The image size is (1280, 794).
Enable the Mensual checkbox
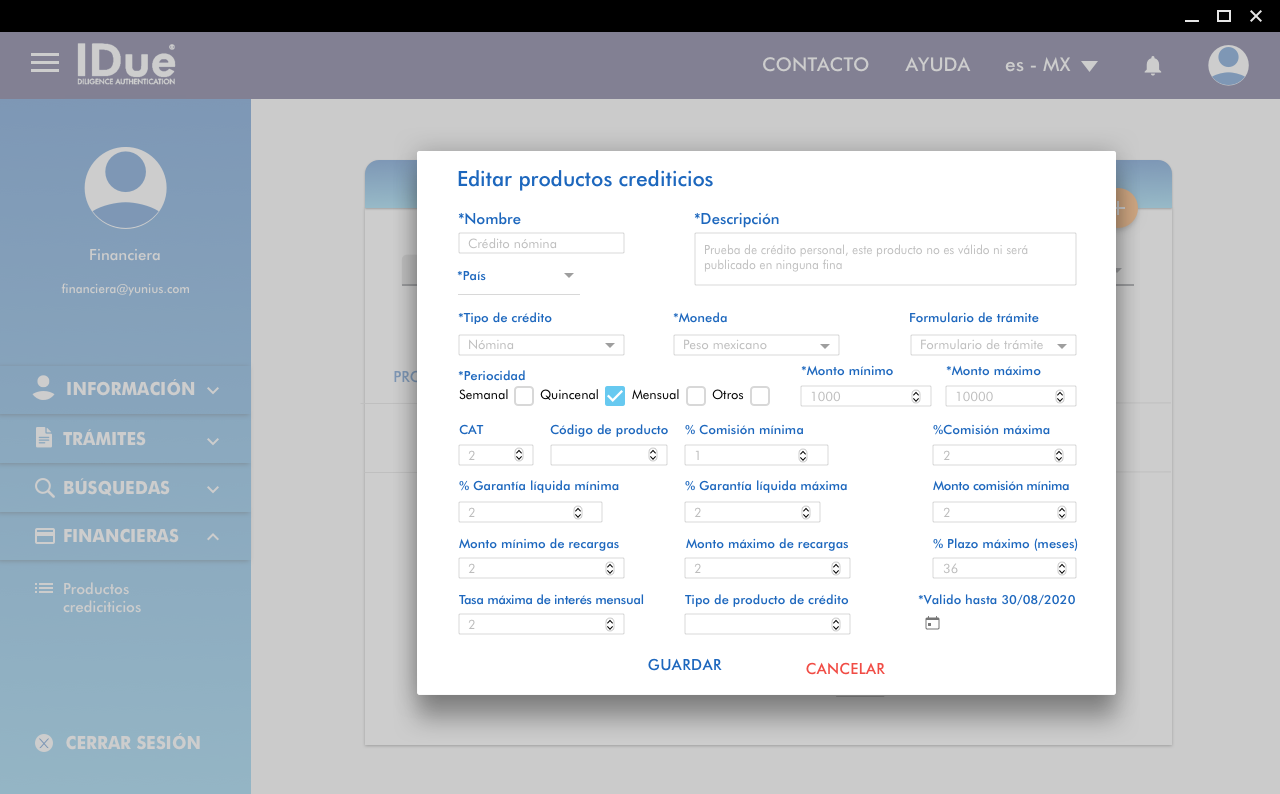coord(696,396)
